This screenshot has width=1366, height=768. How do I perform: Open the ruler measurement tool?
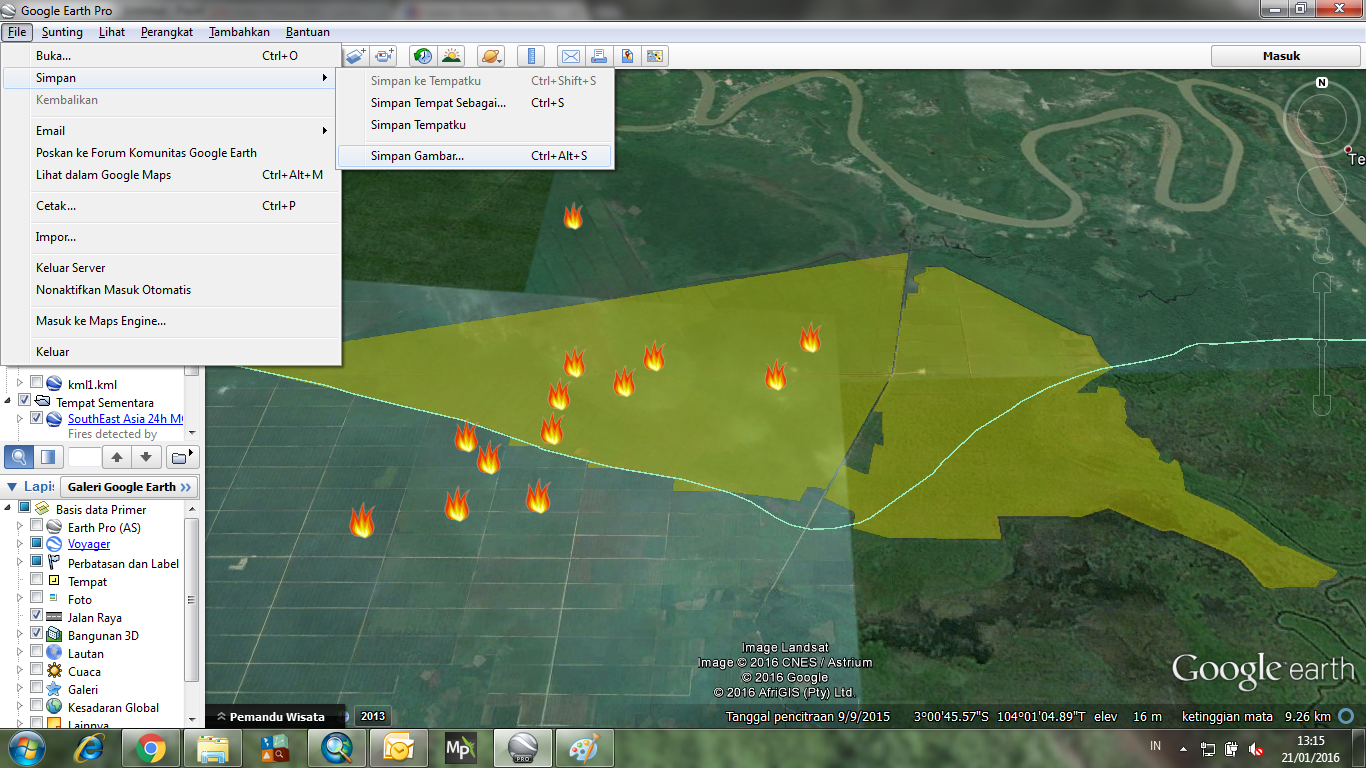pyautogui.click(x=531, y=56)
